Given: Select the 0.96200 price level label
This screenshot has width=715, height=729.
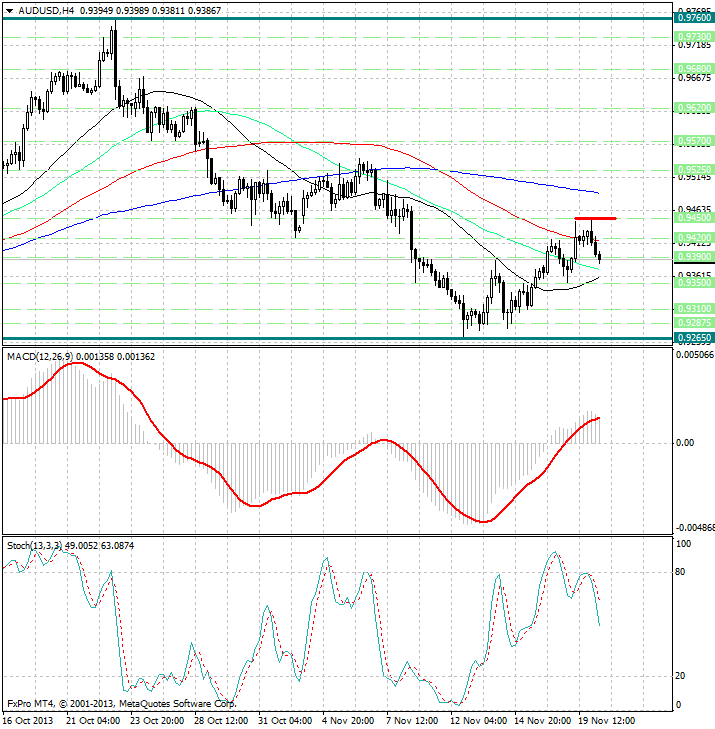Looking at the screenshot, I should [694, 107].
